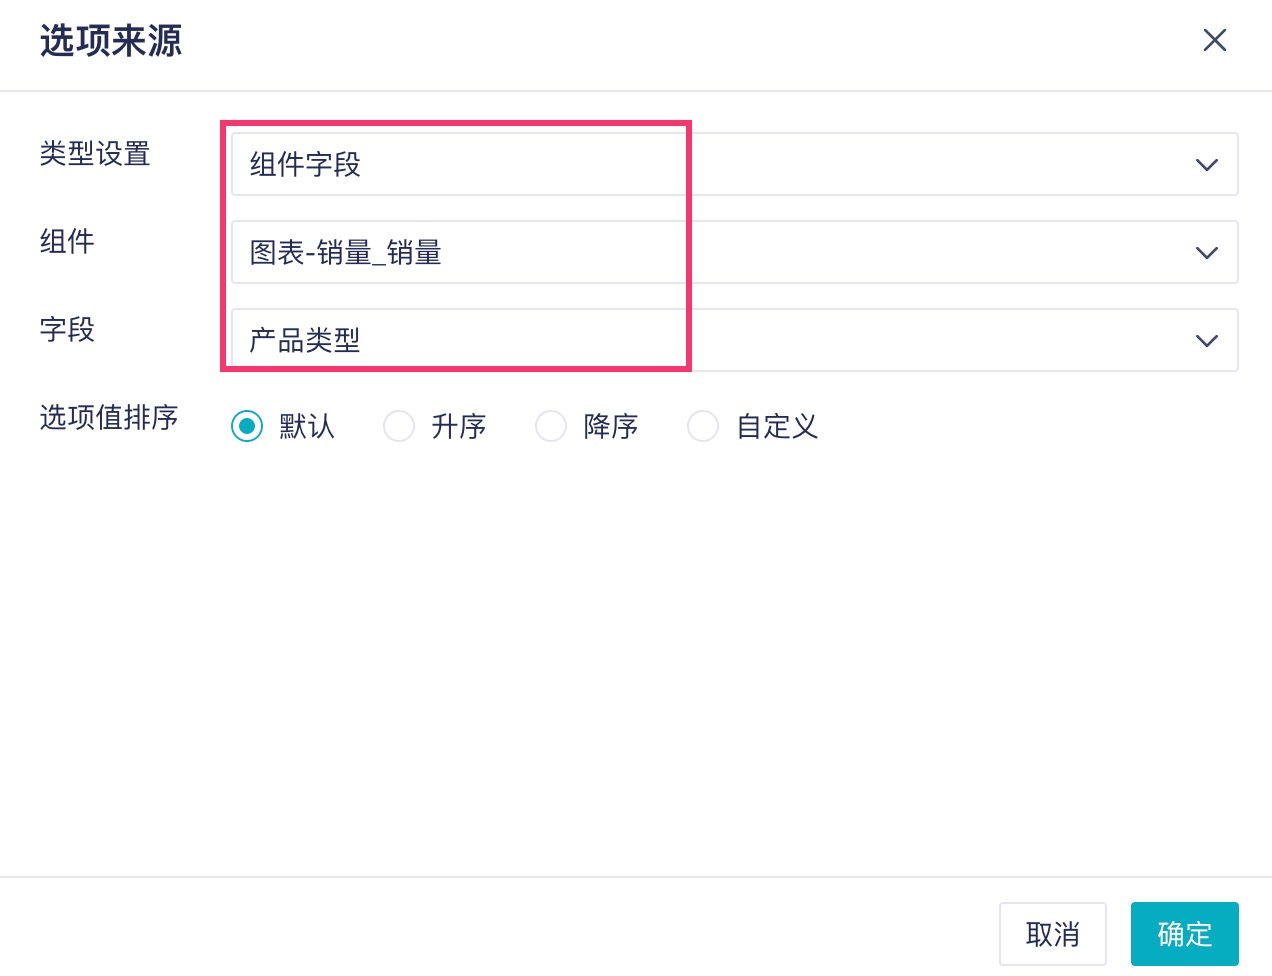Click the 选项来源 dialog title
The width and height of the screenshot is (1272, 976).
click(111, 41)
